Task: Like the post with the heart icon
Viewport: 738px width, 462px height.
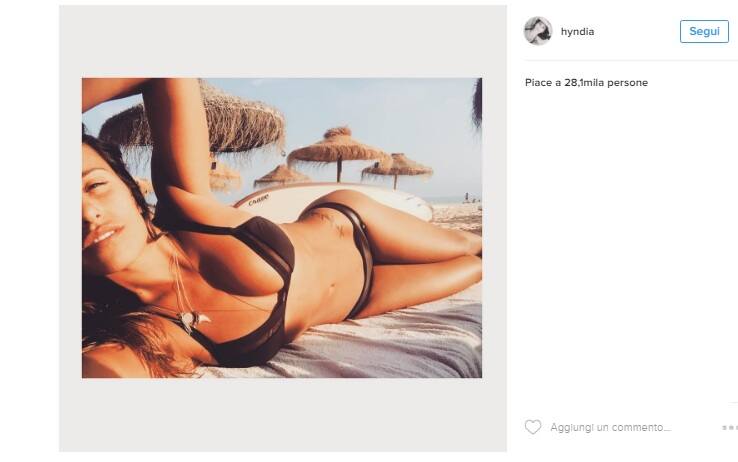Action: coord(533,427)
